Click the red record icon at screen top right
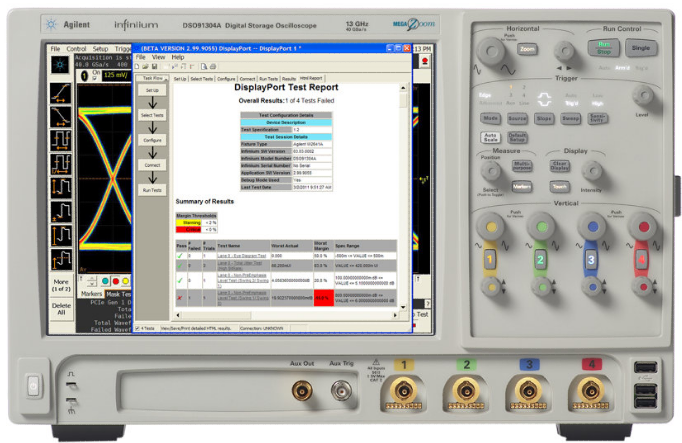This screenshot has height=443, width=682. [425, 61]
